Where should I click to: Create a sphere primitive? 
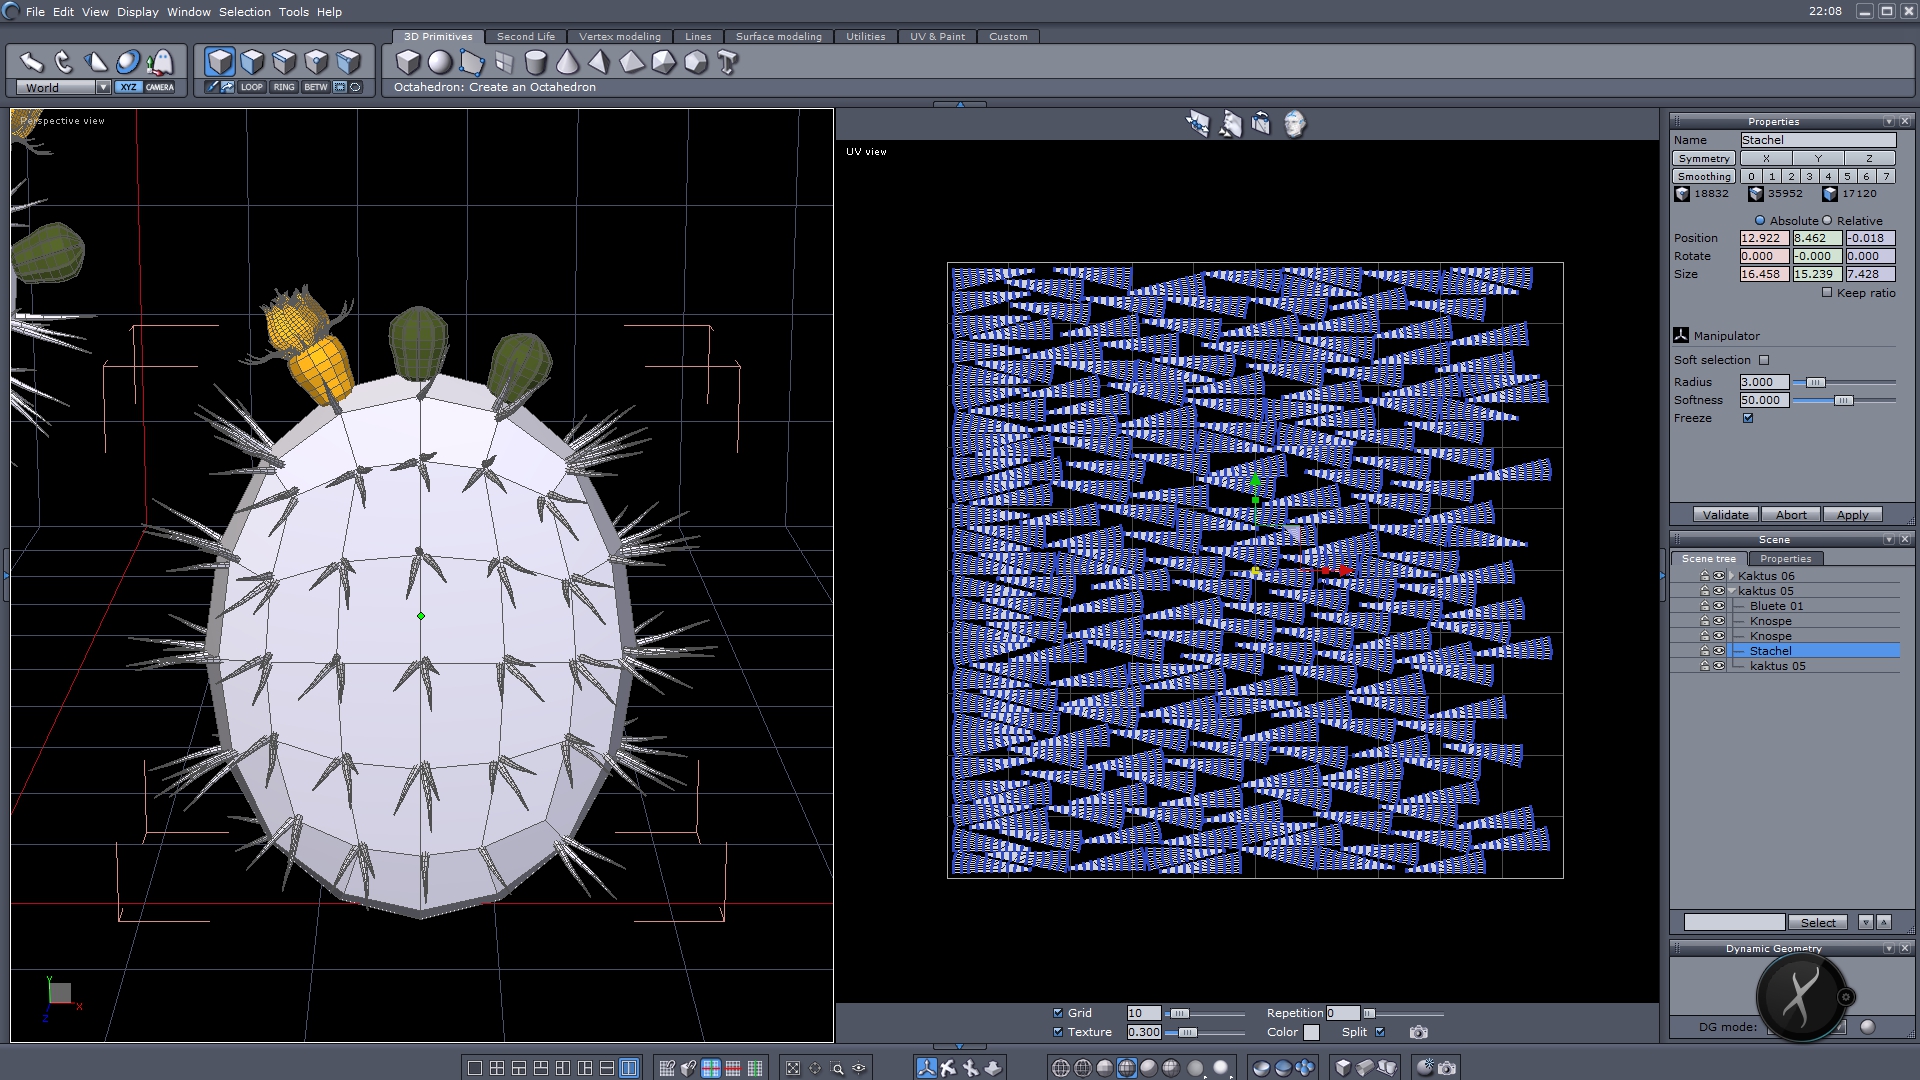tap(440, 62)
